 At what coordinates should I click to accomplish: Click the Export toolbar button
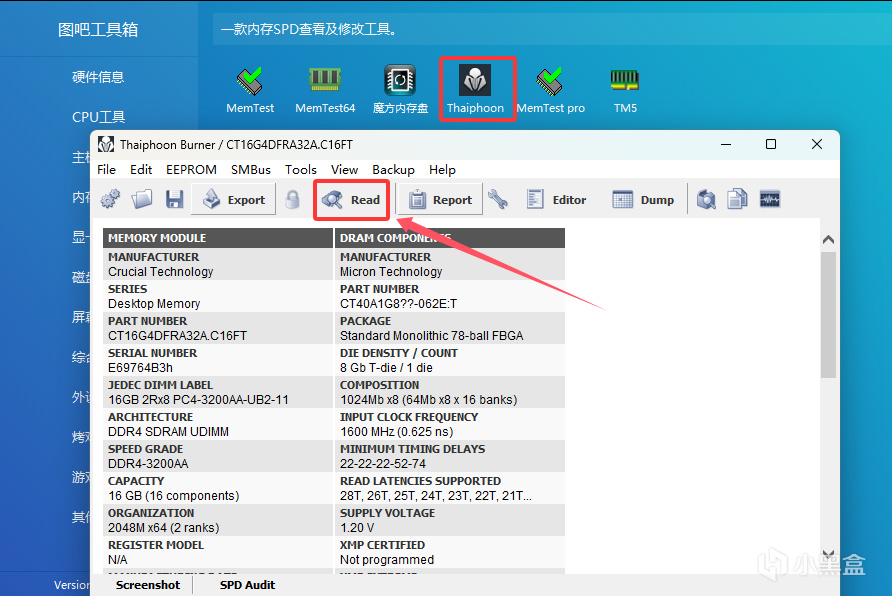[234, 200]
